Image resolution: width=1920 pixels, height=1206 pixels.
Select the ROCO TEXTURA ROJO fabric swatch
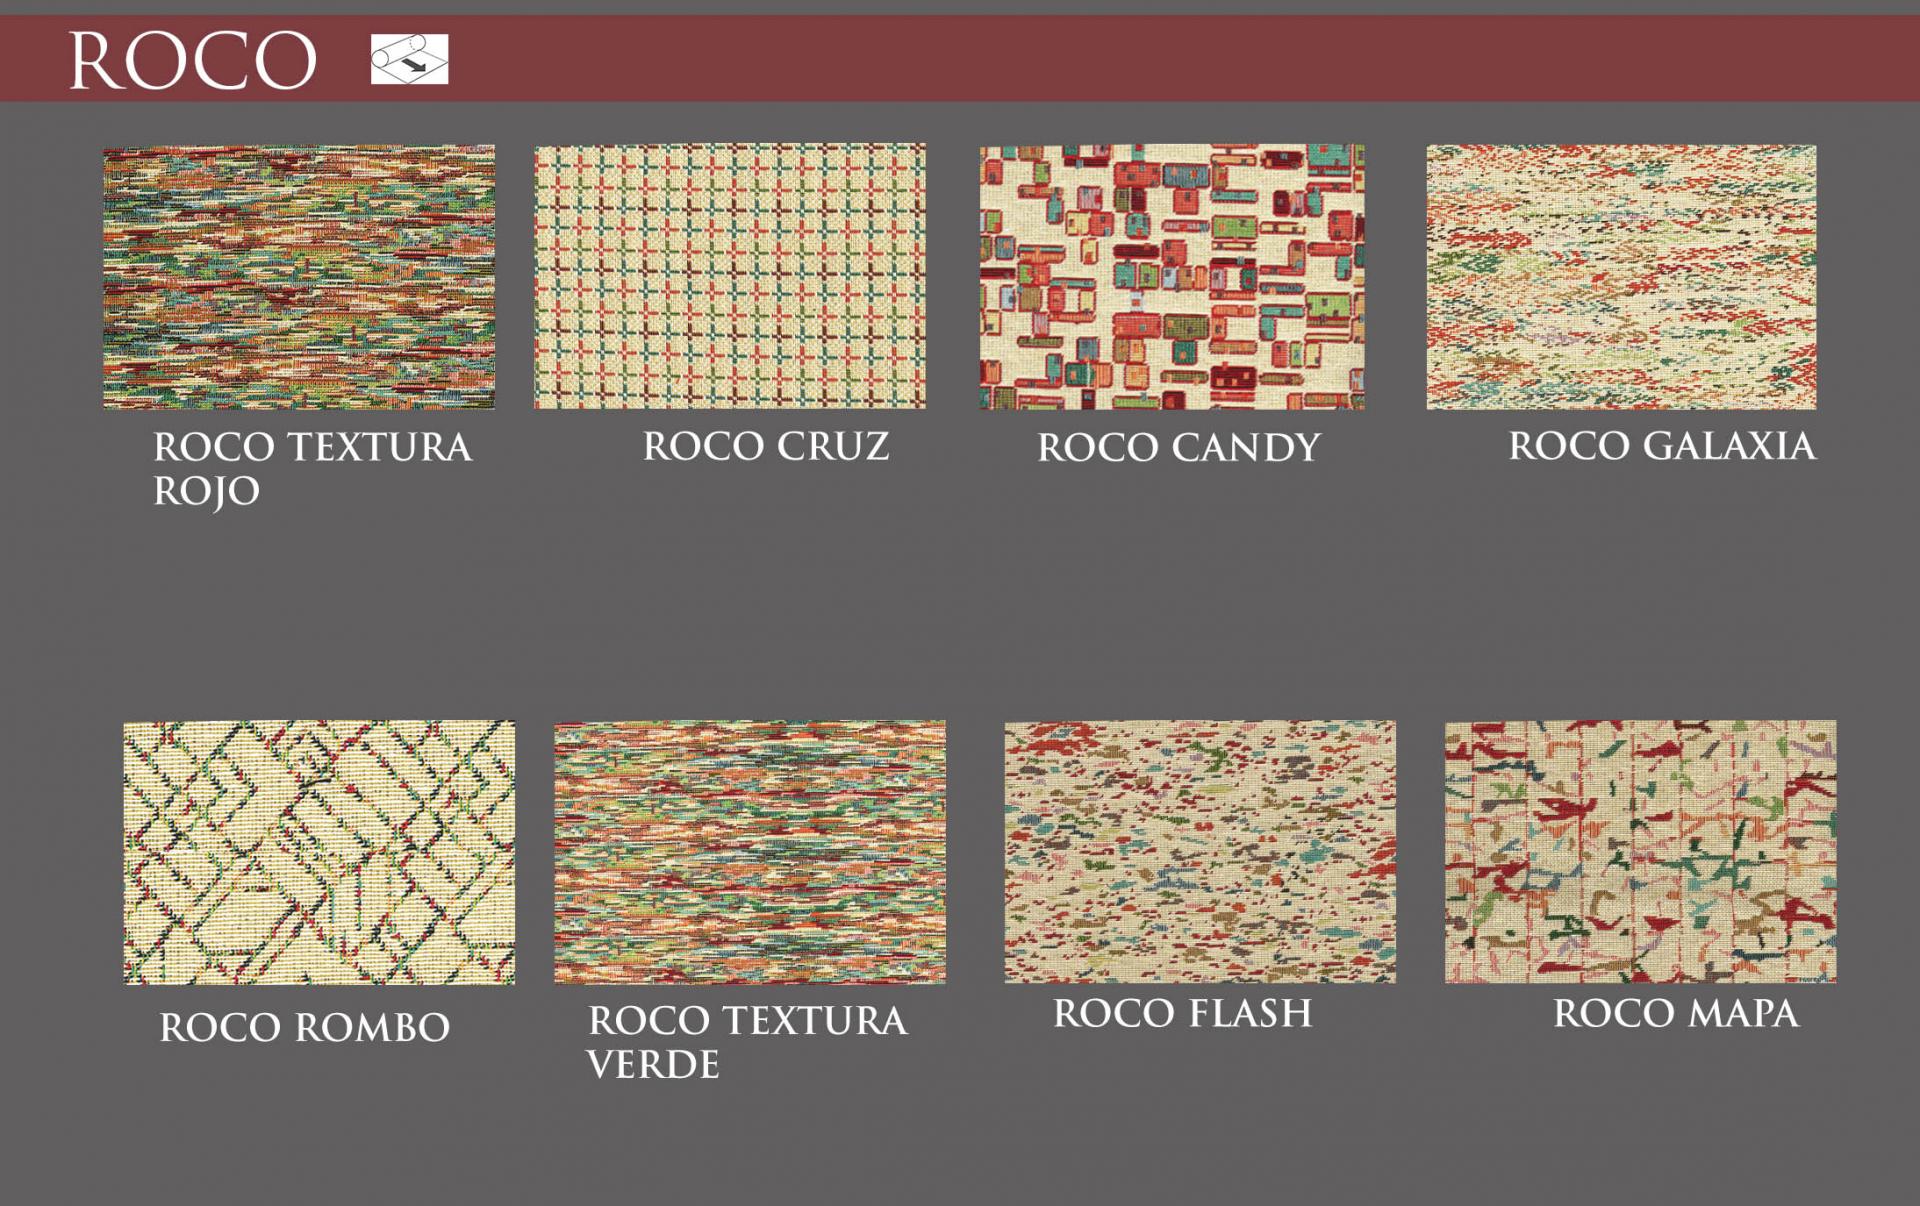[x=299, y=277]
